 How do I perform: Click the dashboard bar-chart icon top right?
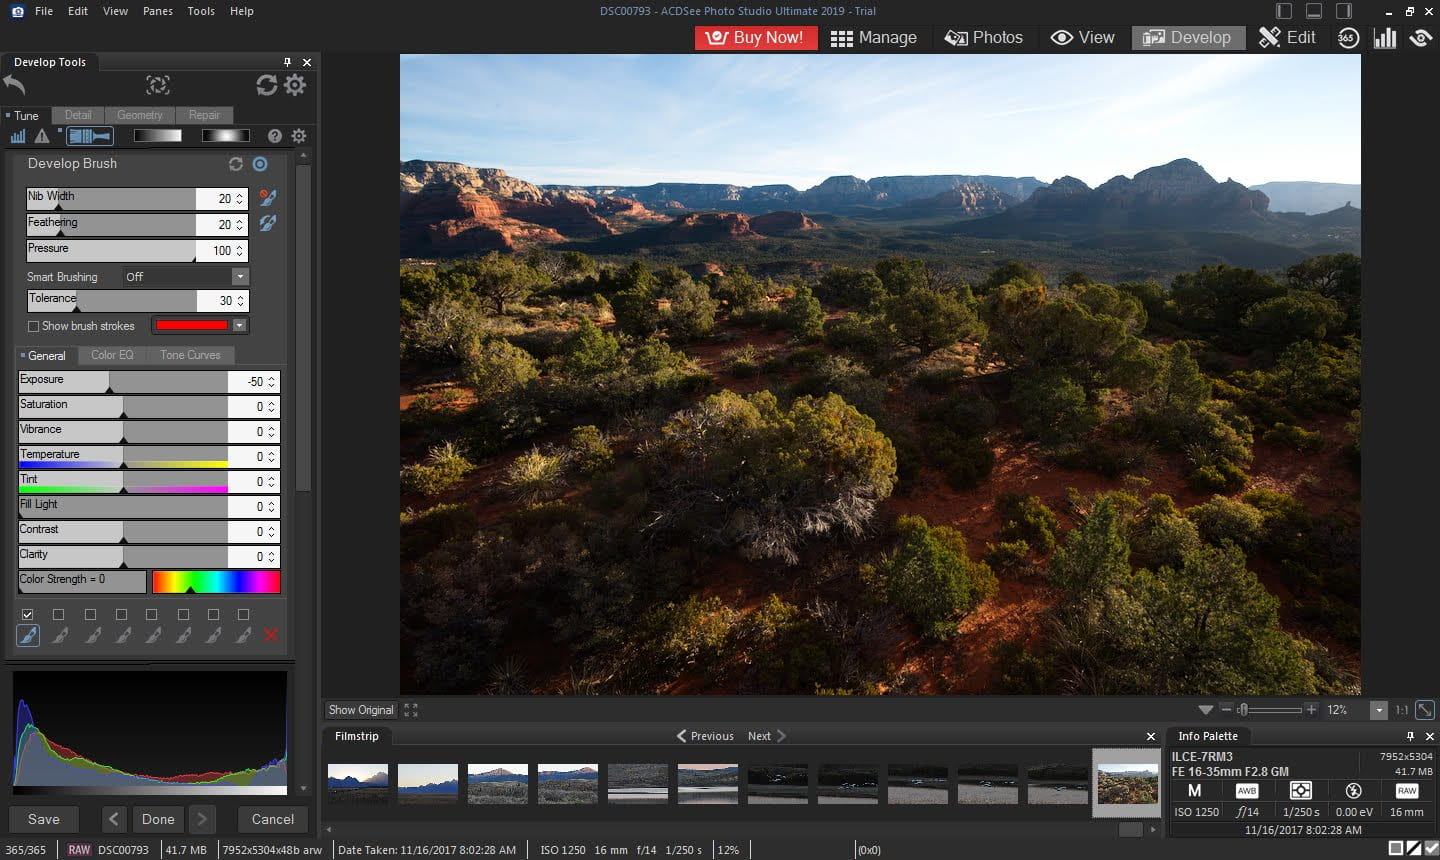[1385, 37]
